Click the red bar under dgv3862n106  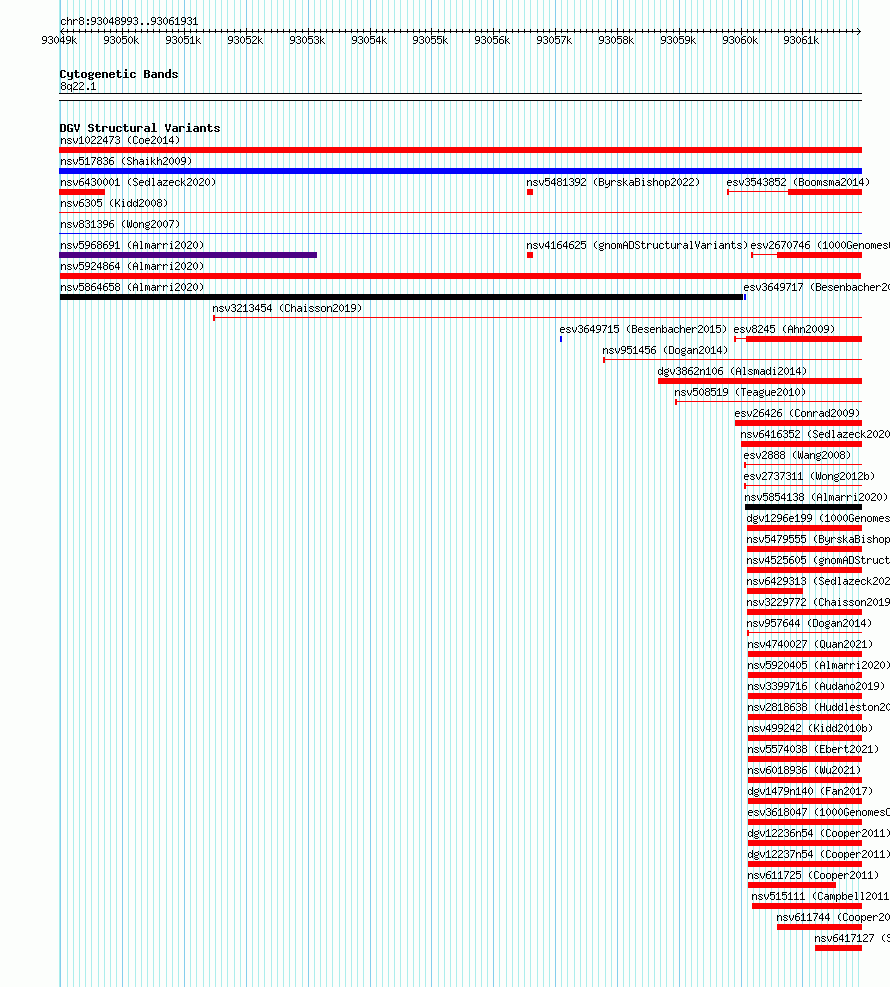760,381
